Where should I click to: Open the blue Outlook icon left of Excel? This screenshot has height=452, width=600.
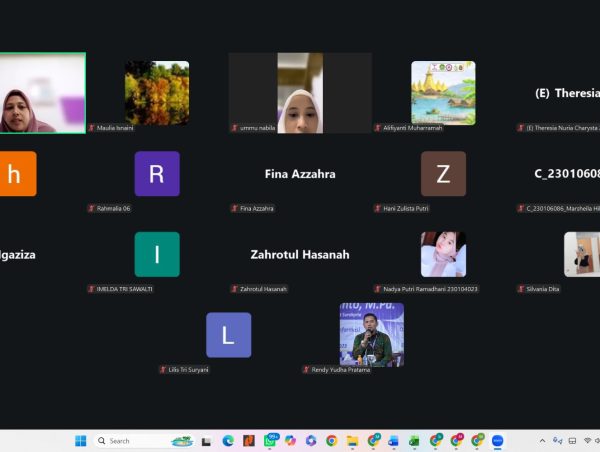(x=393, y=441)
